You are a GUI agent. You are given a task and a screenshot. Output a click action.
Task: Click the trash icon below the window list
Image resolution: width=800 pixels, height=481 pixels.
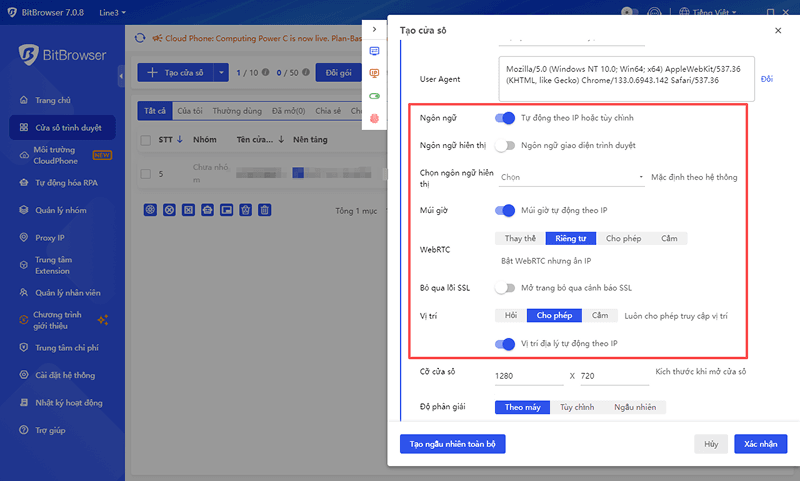[x=265, y=210]
